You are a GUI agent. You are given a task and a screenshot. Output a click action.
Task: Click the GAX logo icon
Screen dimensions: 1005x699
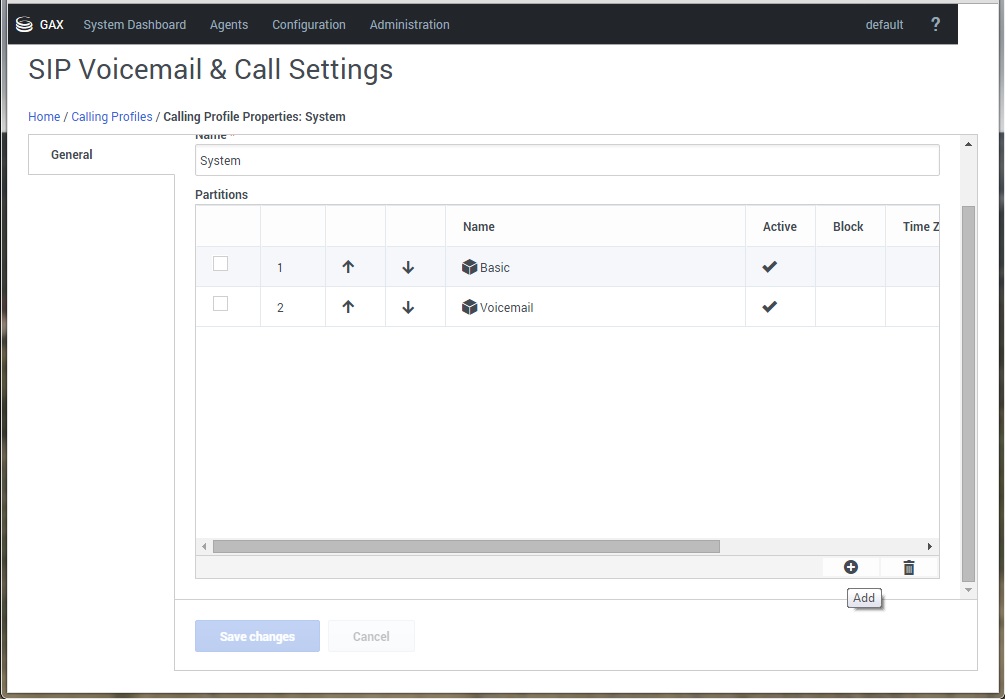25,25
